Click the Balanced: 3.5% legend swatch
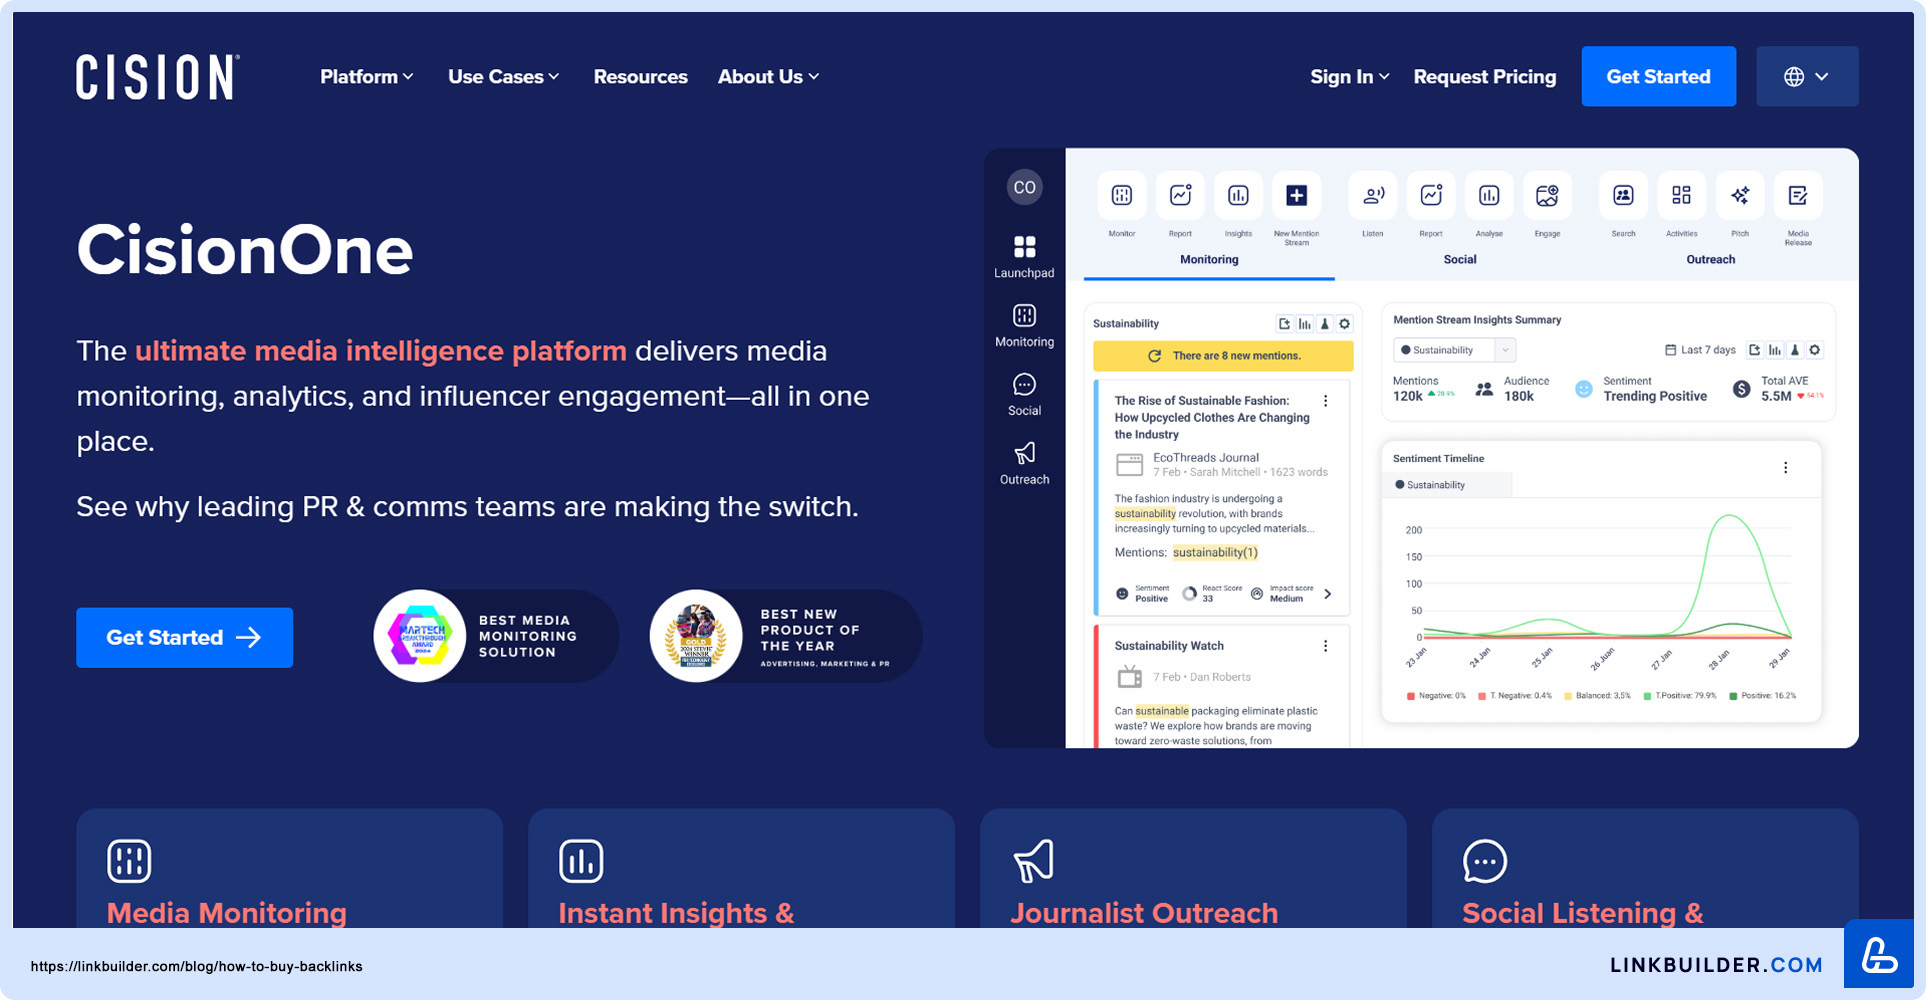The image size is (1926, 1000). 1568,696
